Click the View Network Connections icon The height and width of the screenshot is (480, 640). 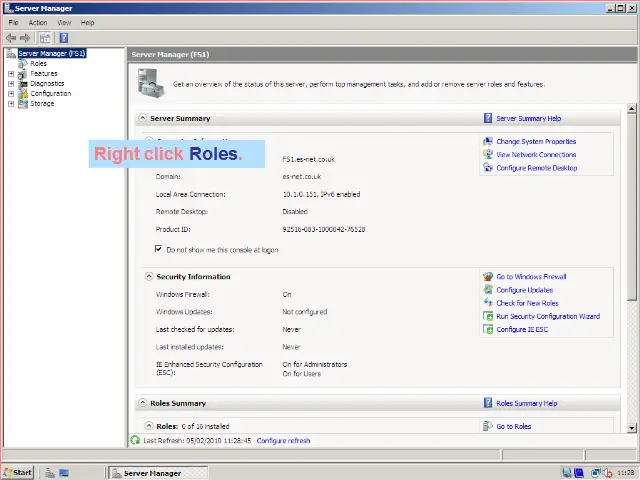point(488,155)
